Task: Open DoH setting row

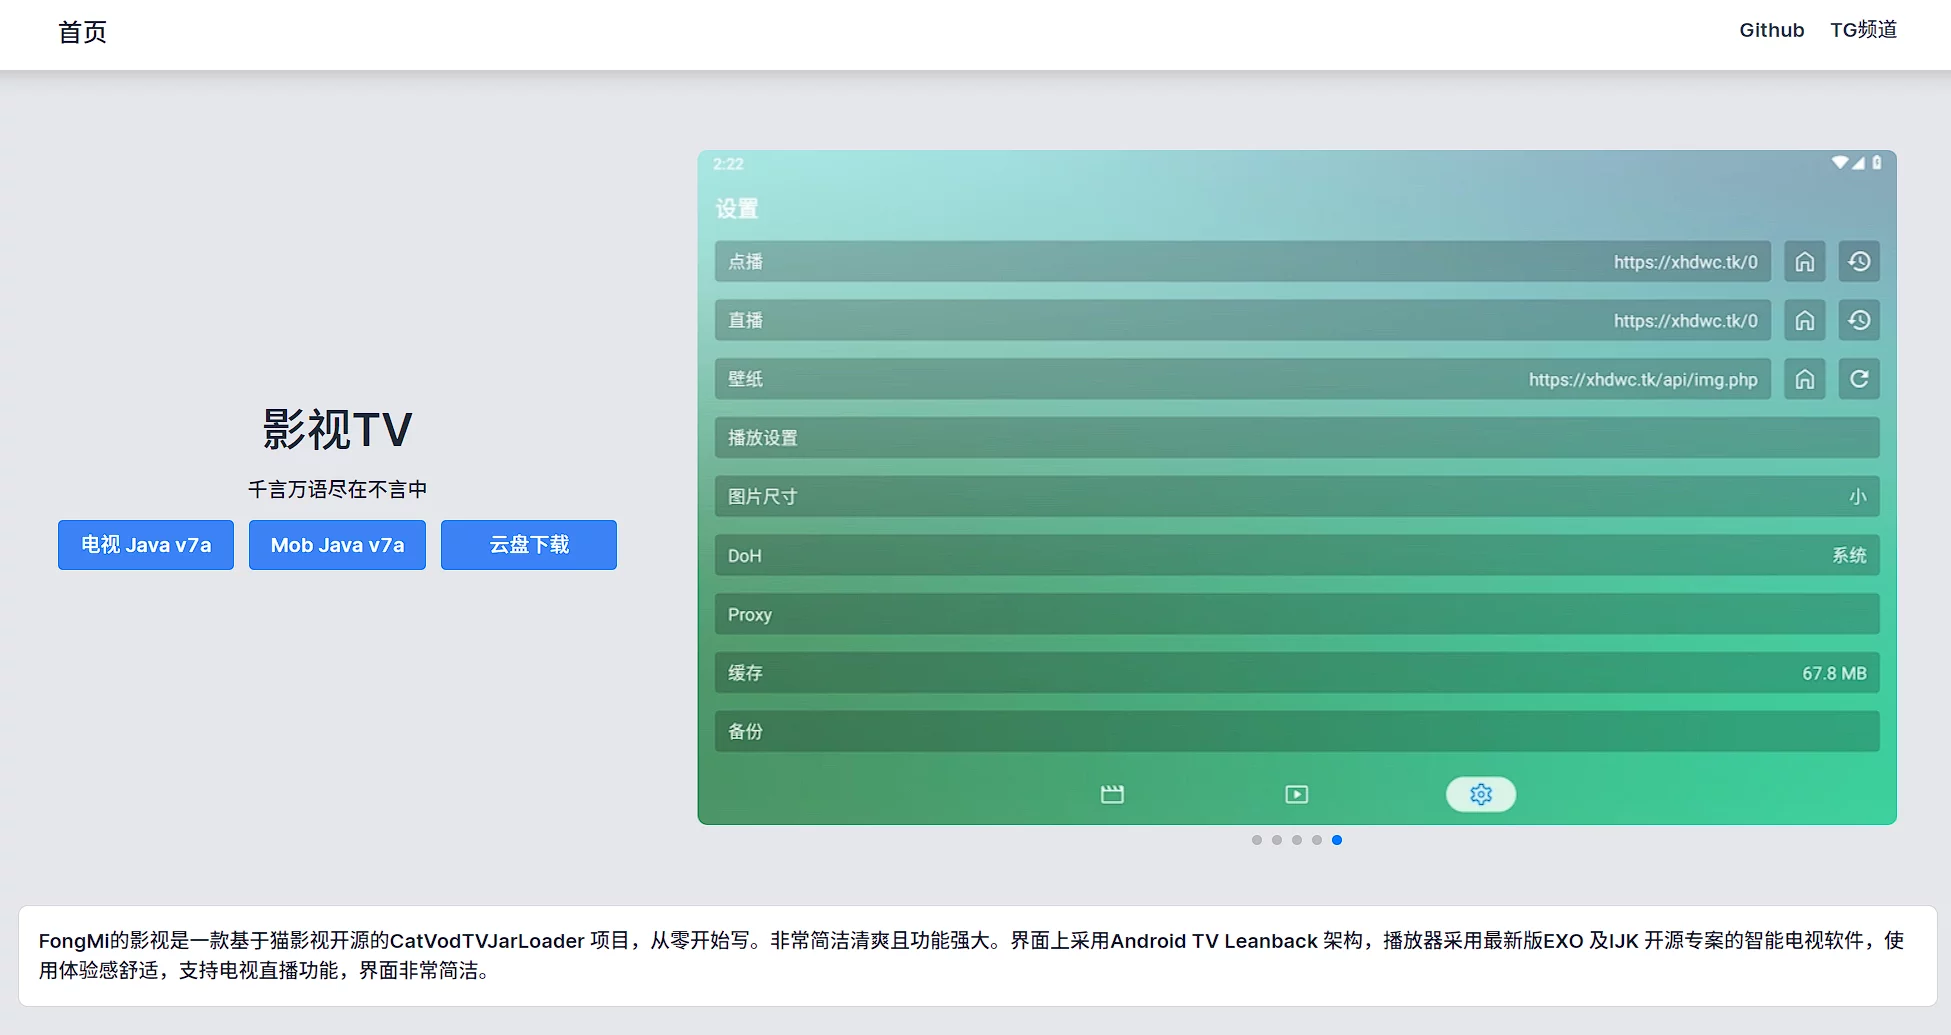Action: [x=1296, y=556]
